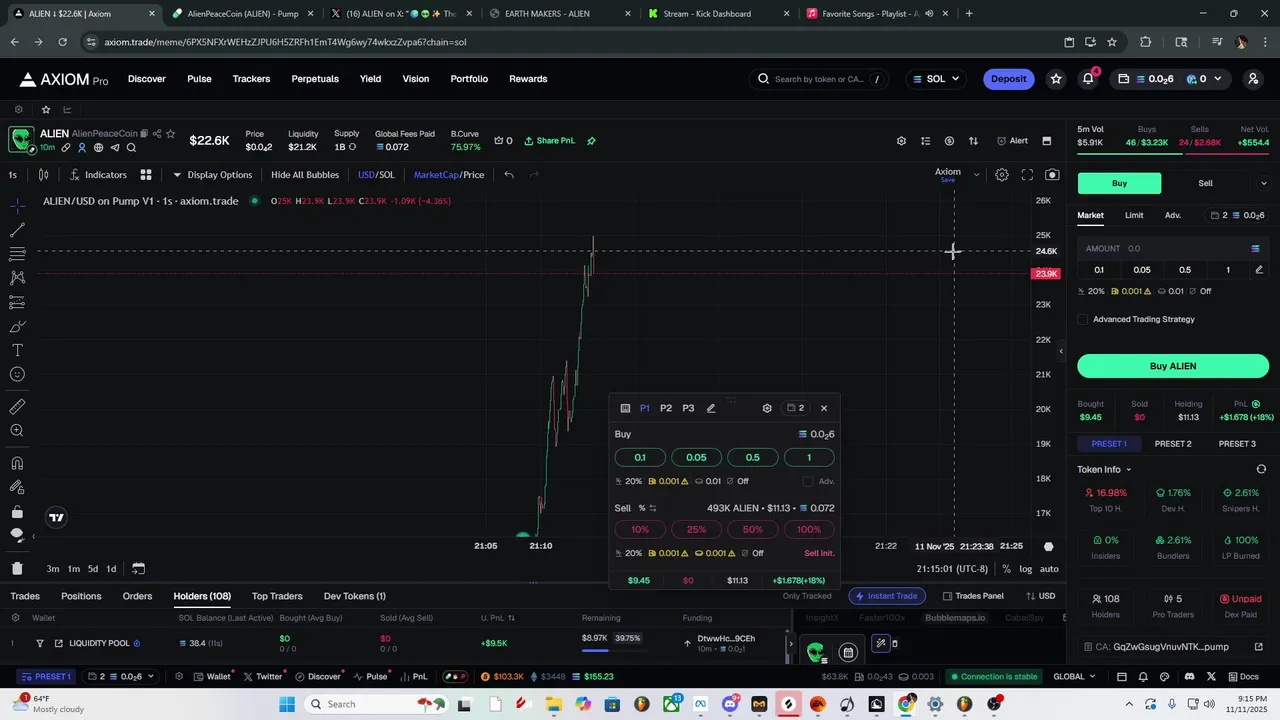Take chart snapshot with camera icon
Screen dimensions: 1280x720
[1052, 175]
